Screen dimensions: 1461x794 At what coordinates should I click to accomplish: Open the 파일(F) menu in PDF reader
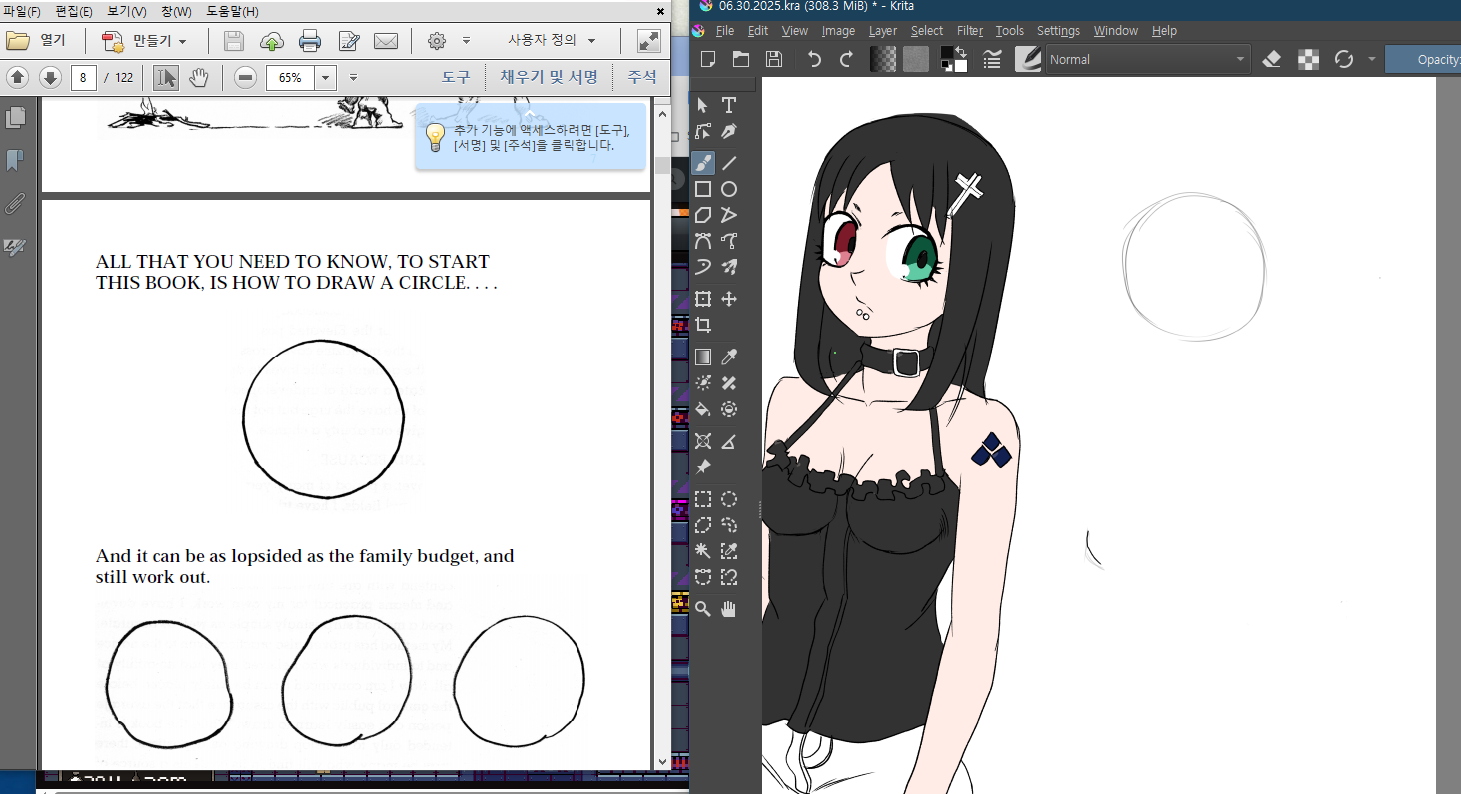click(22, 12)
